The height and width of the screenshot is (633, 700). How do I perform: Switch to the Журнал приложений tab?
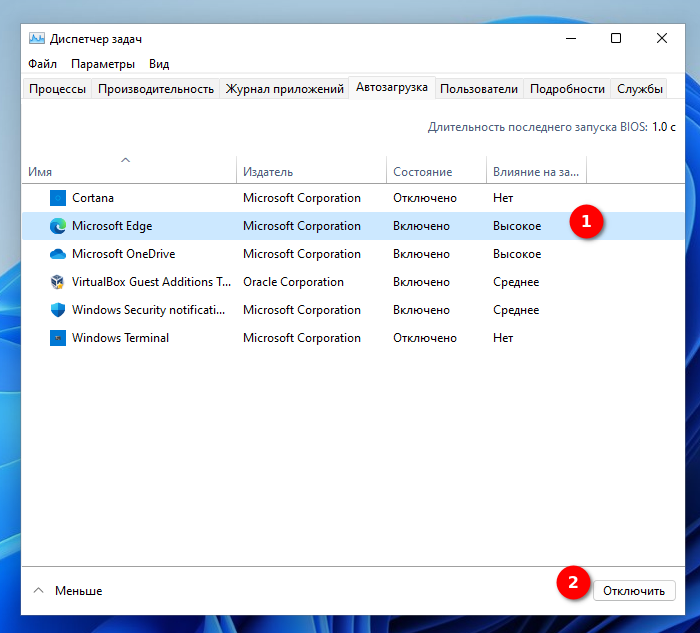pyautogui.click(x=284, y=89)
